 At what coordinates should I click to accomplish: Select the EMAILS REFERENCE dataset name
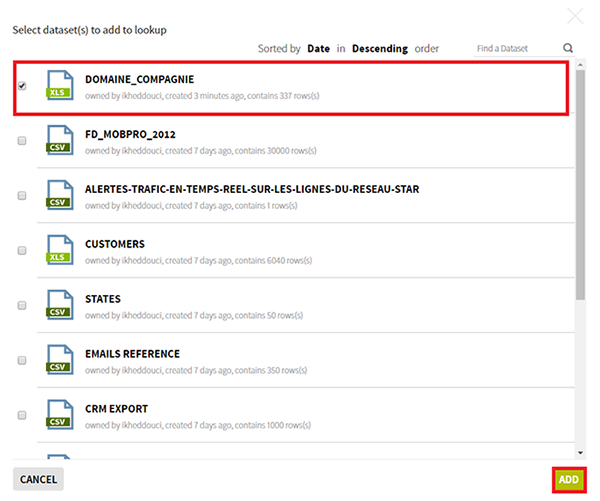click(132, 354)
